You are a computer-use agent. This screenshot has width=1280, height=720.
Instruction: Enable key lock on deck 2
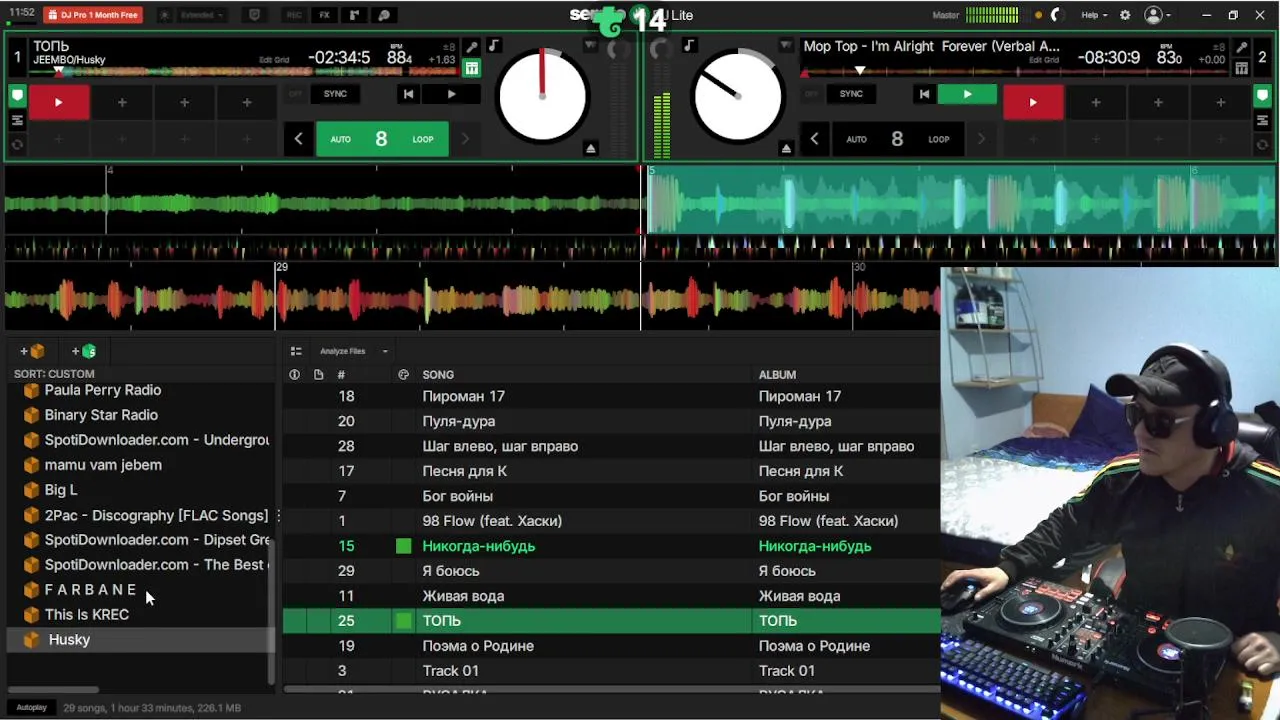(688, 46)
